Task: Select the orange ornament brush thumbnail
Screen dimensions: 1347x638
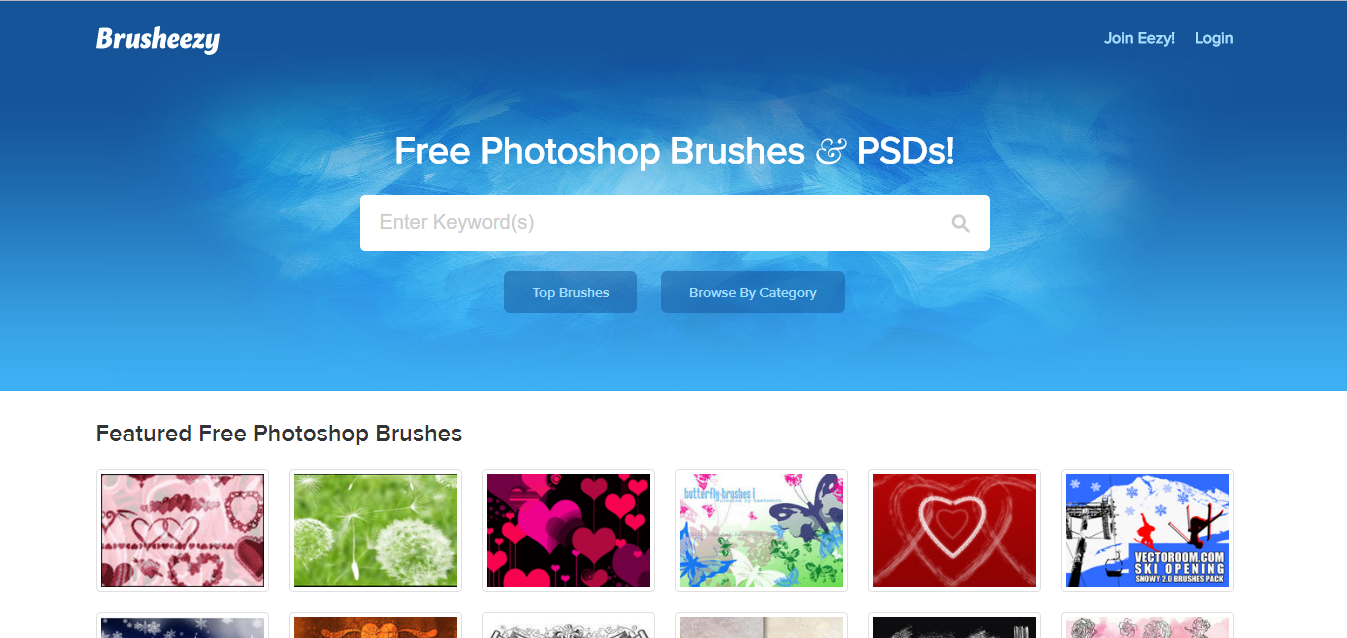Action: point(375,625)
